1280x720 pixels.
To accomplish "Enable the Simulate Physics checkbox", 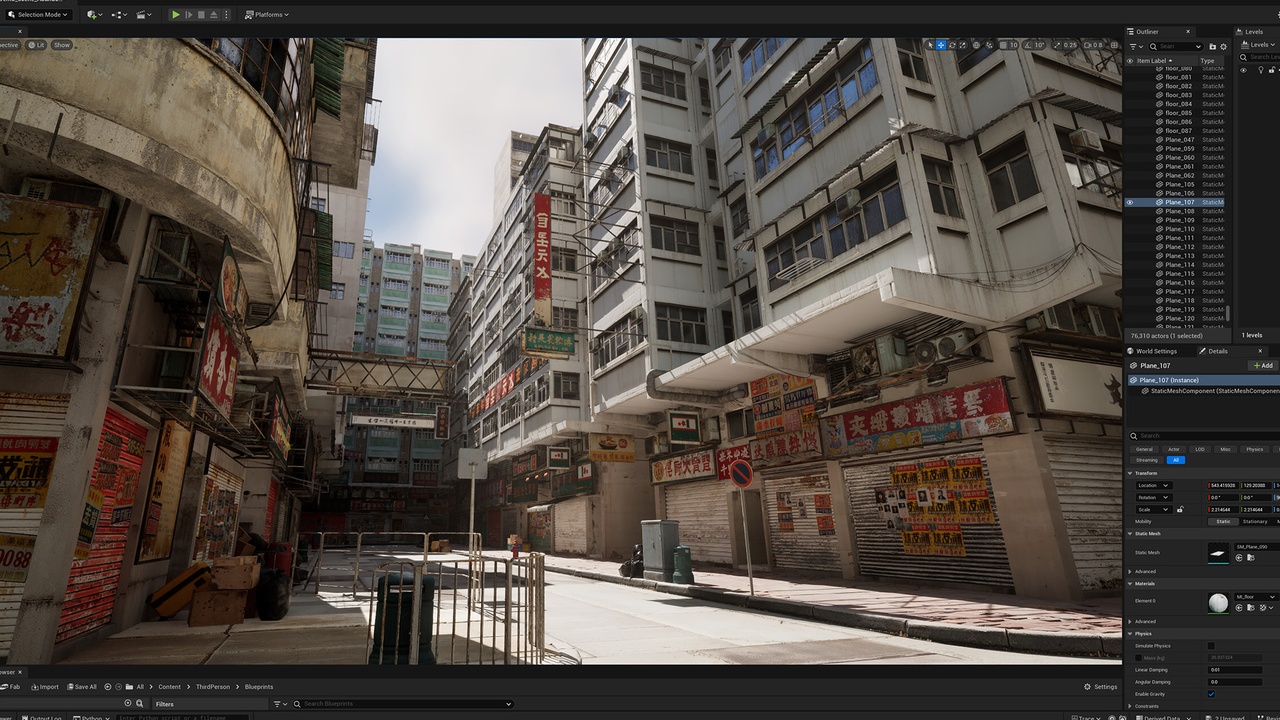I will point(1211,646).
